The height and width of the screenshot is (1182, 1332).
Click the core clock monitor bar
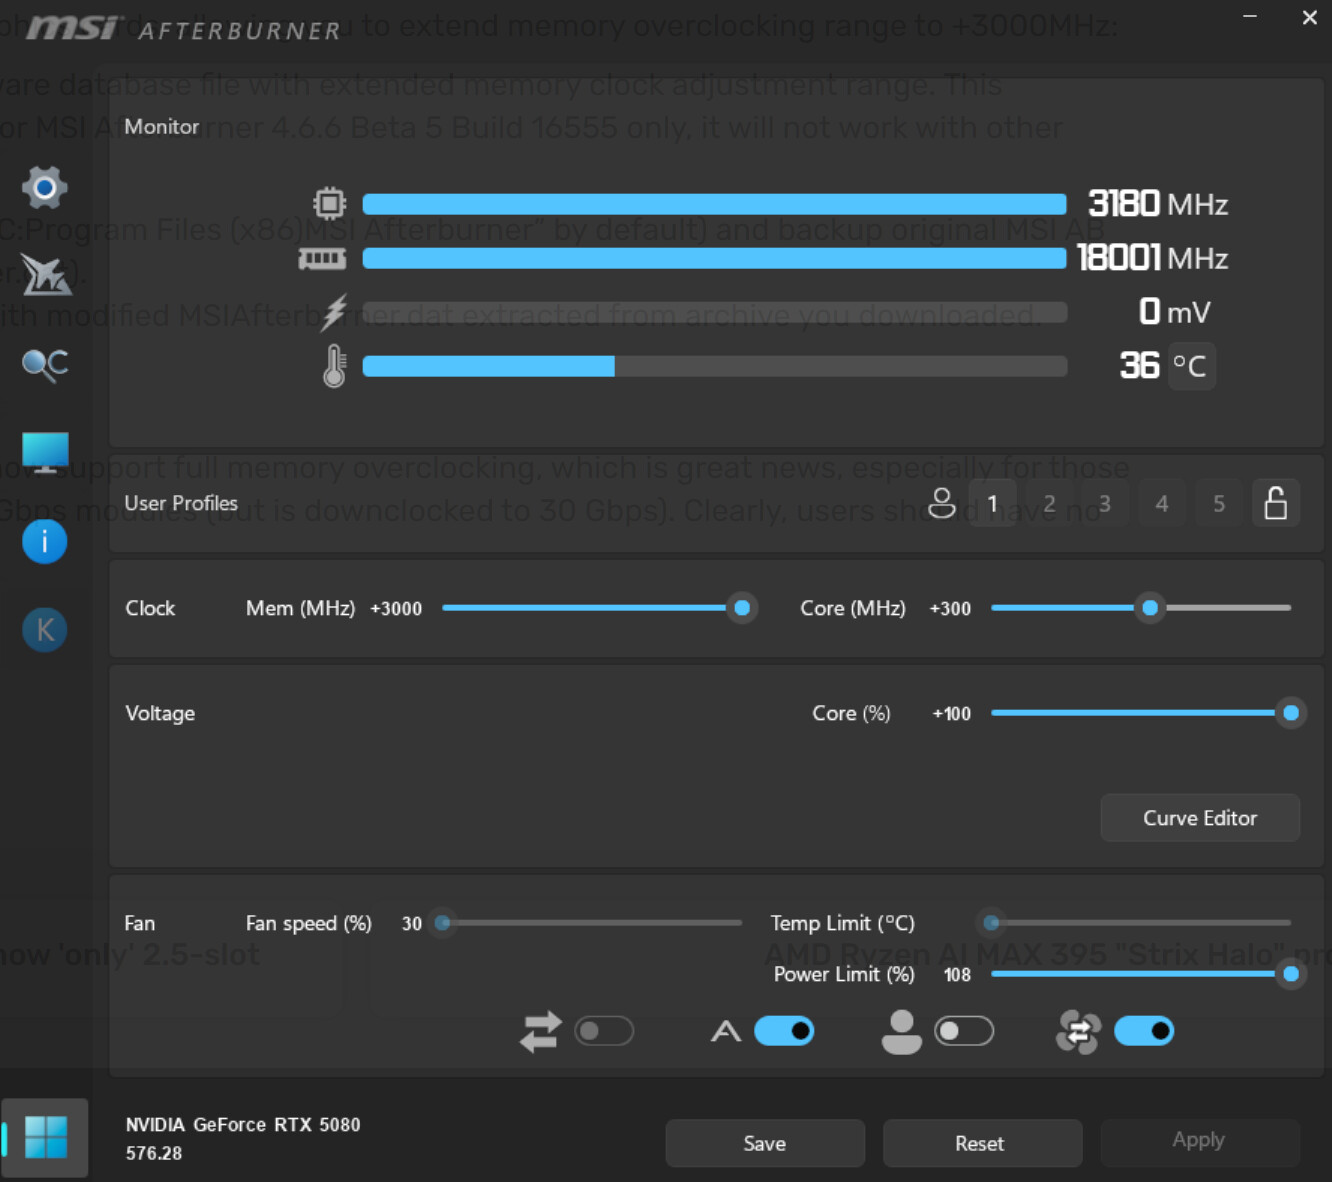pos(714,204)
